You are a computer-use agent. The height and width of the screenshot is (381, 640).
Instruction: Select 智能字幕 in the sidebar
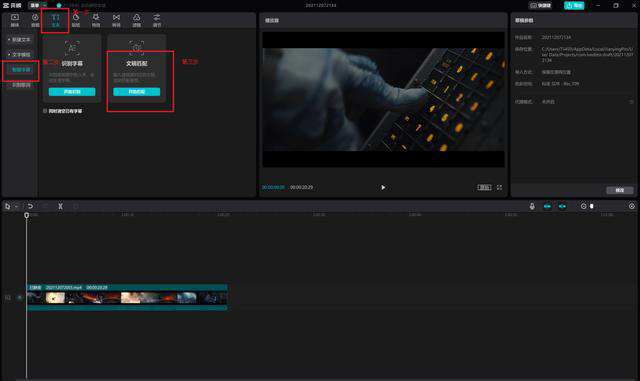pos(21,70)
